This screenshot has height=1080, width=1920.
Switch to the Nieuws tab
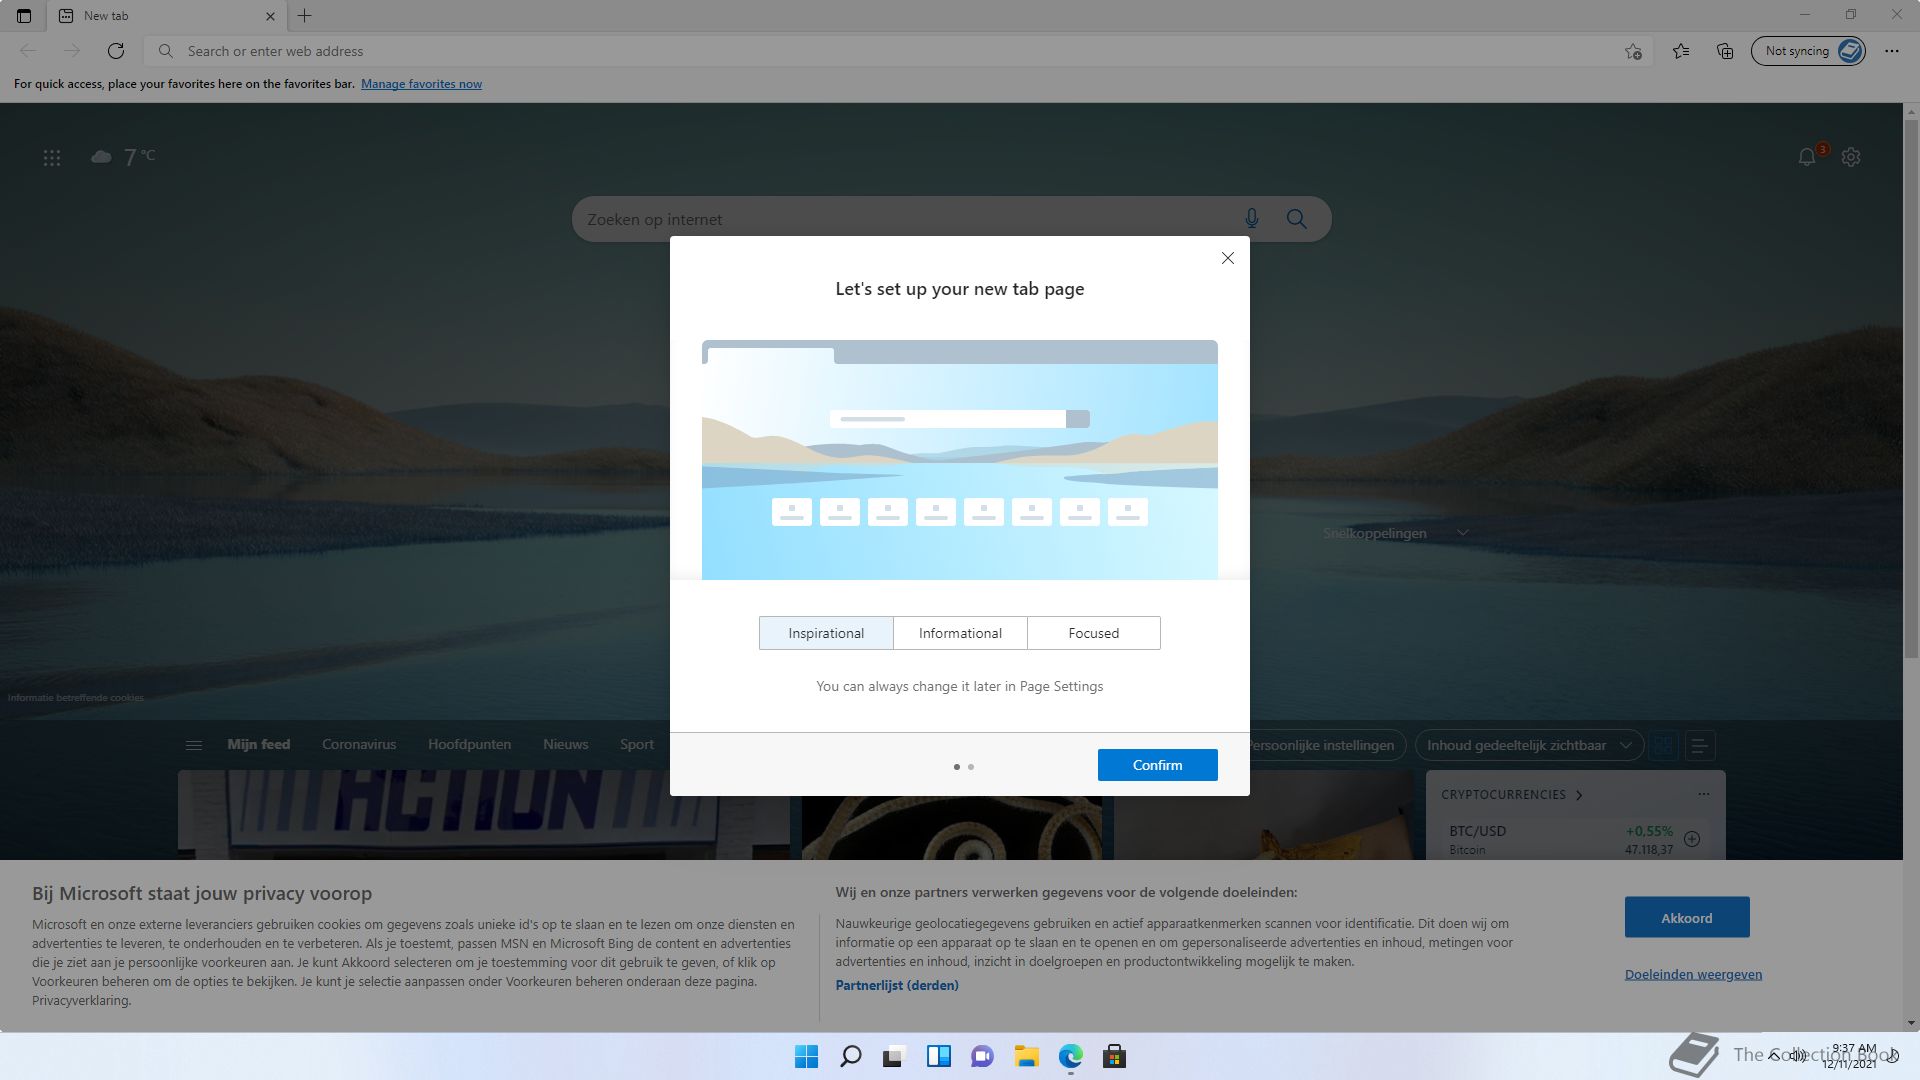pyautogui.click(x=565, y=744)
